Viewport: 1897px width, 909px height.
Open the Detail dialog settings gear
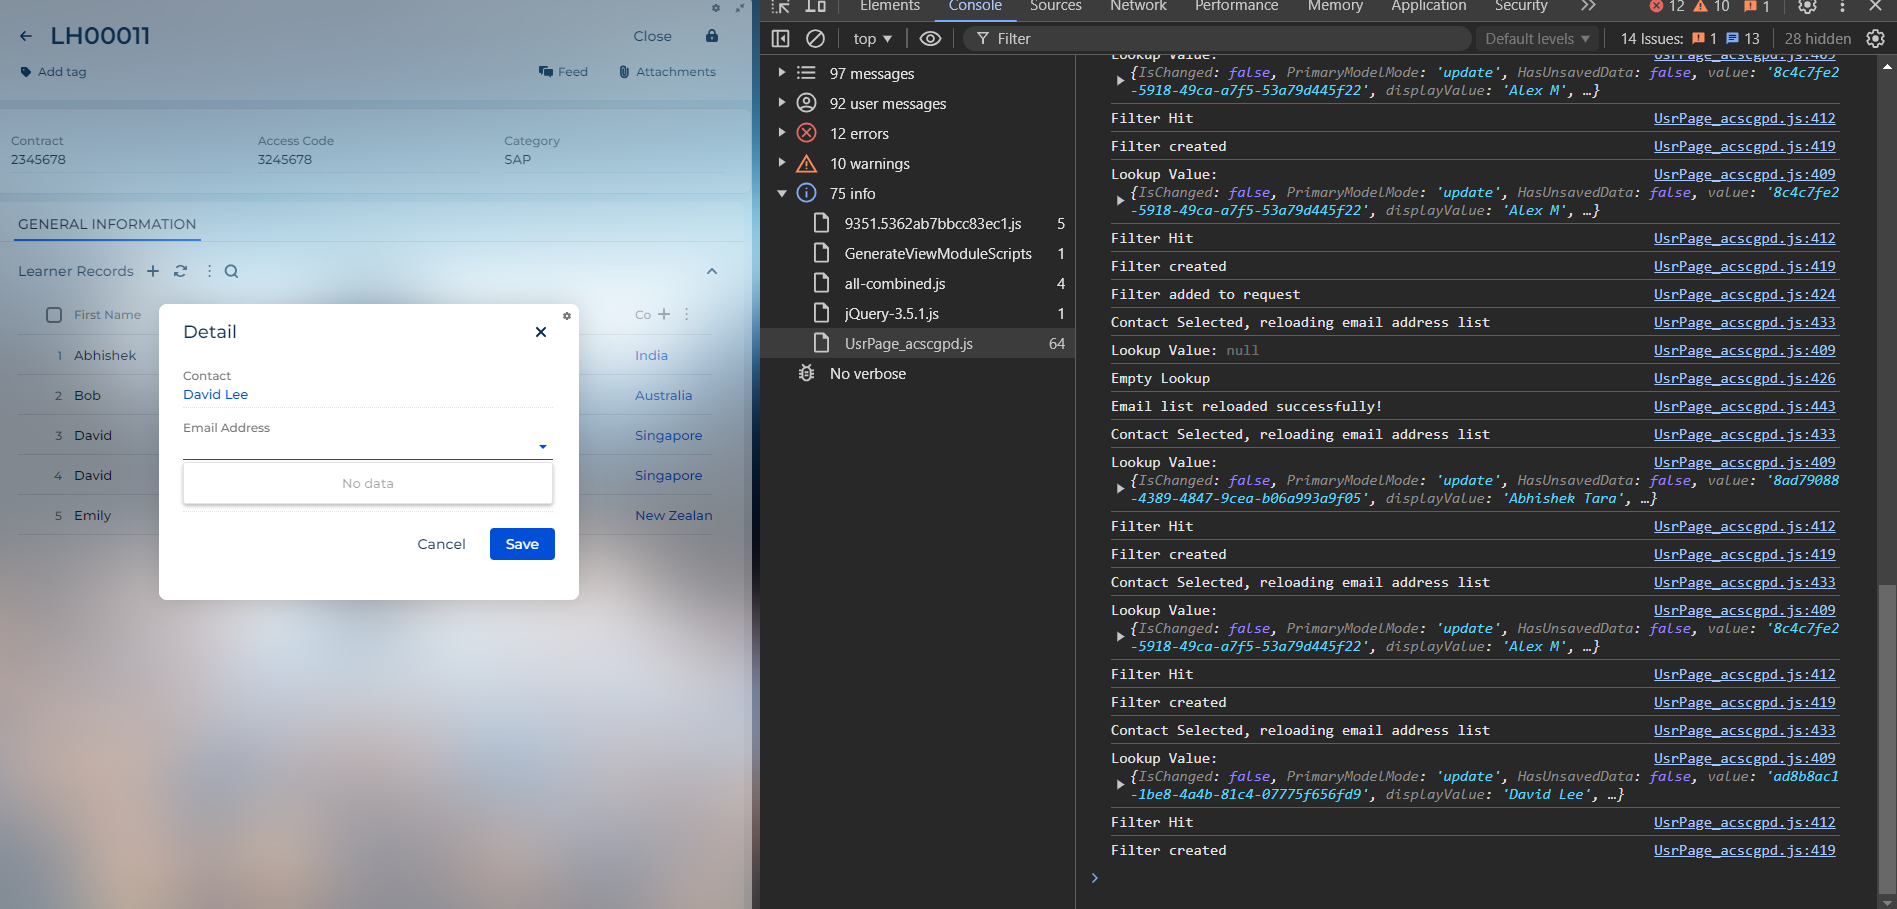pyautogui.click(x=567, y=316)
